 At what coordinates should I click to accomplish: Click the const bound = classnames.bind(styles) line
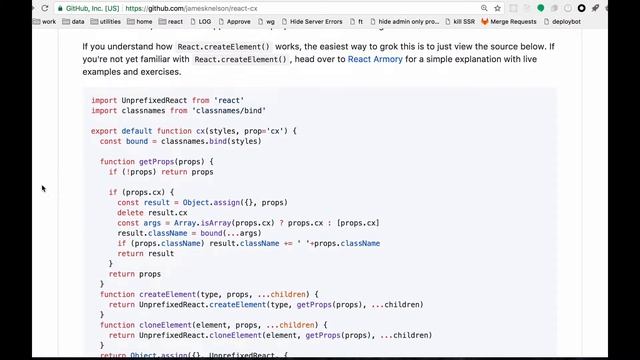coord(180,141)
